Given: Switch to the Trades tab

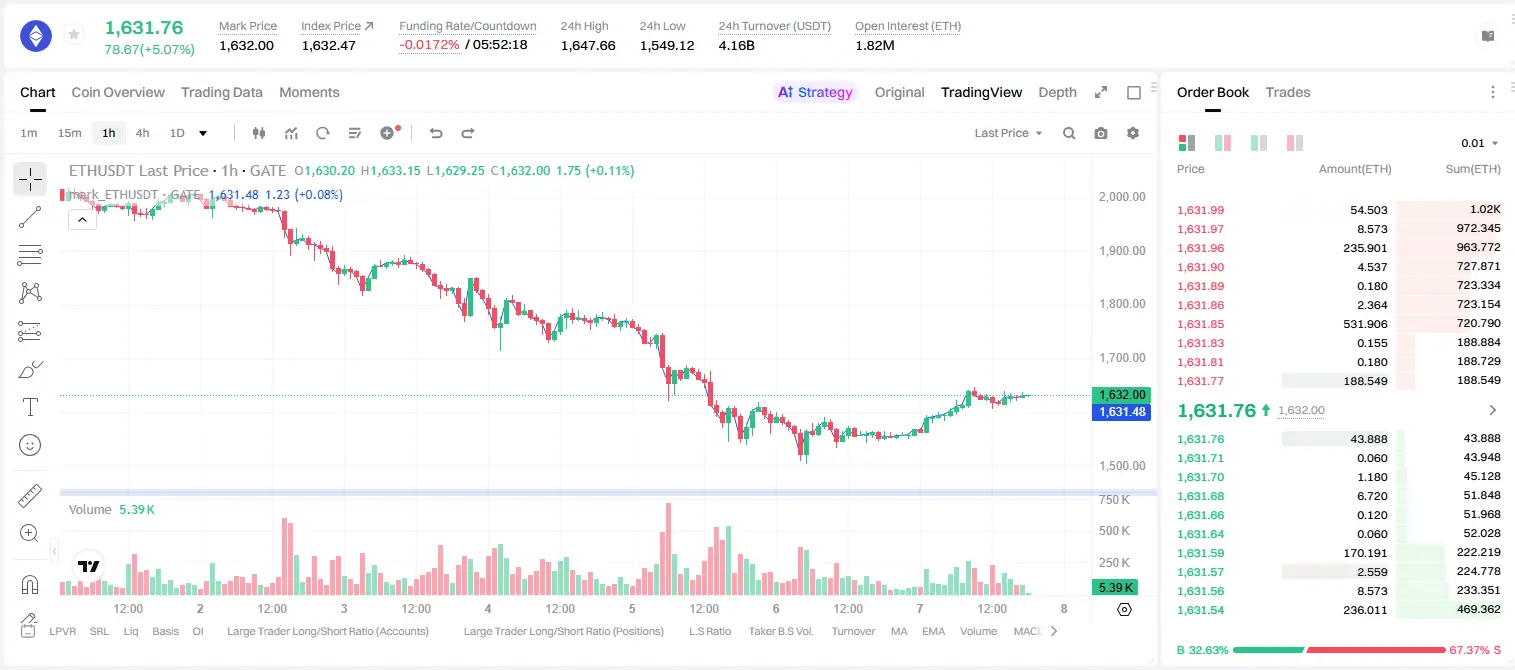Looking at the screenshot, I should [x=1288, y=92].
